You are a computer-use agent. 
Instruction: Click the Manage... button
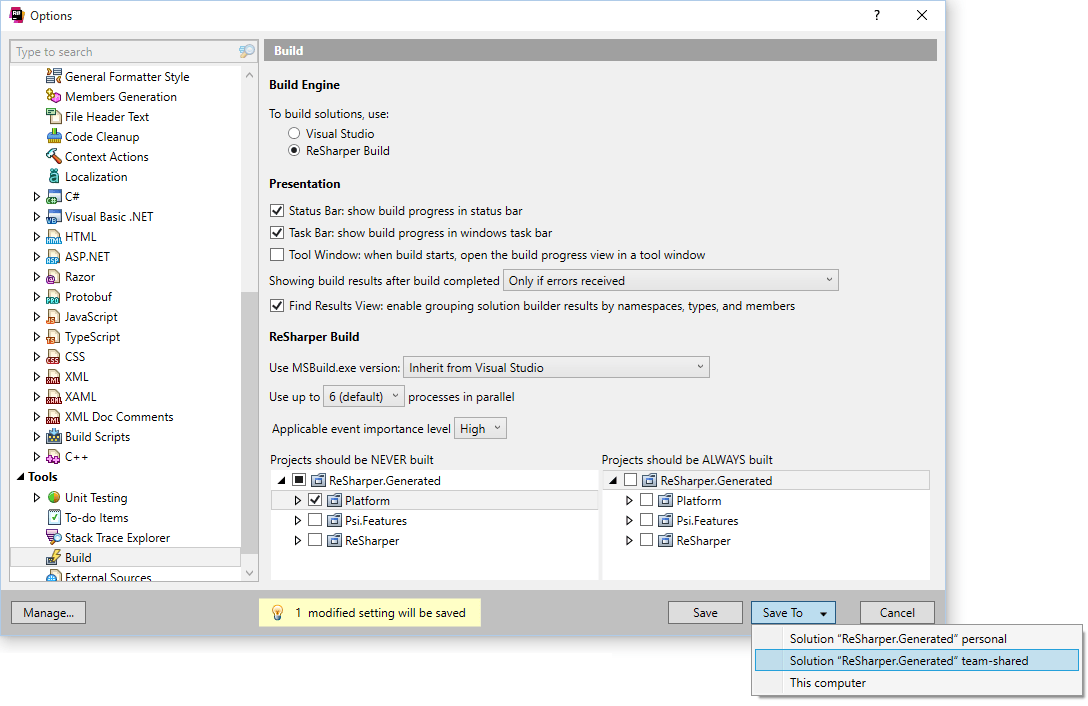(x=48, y=613)
